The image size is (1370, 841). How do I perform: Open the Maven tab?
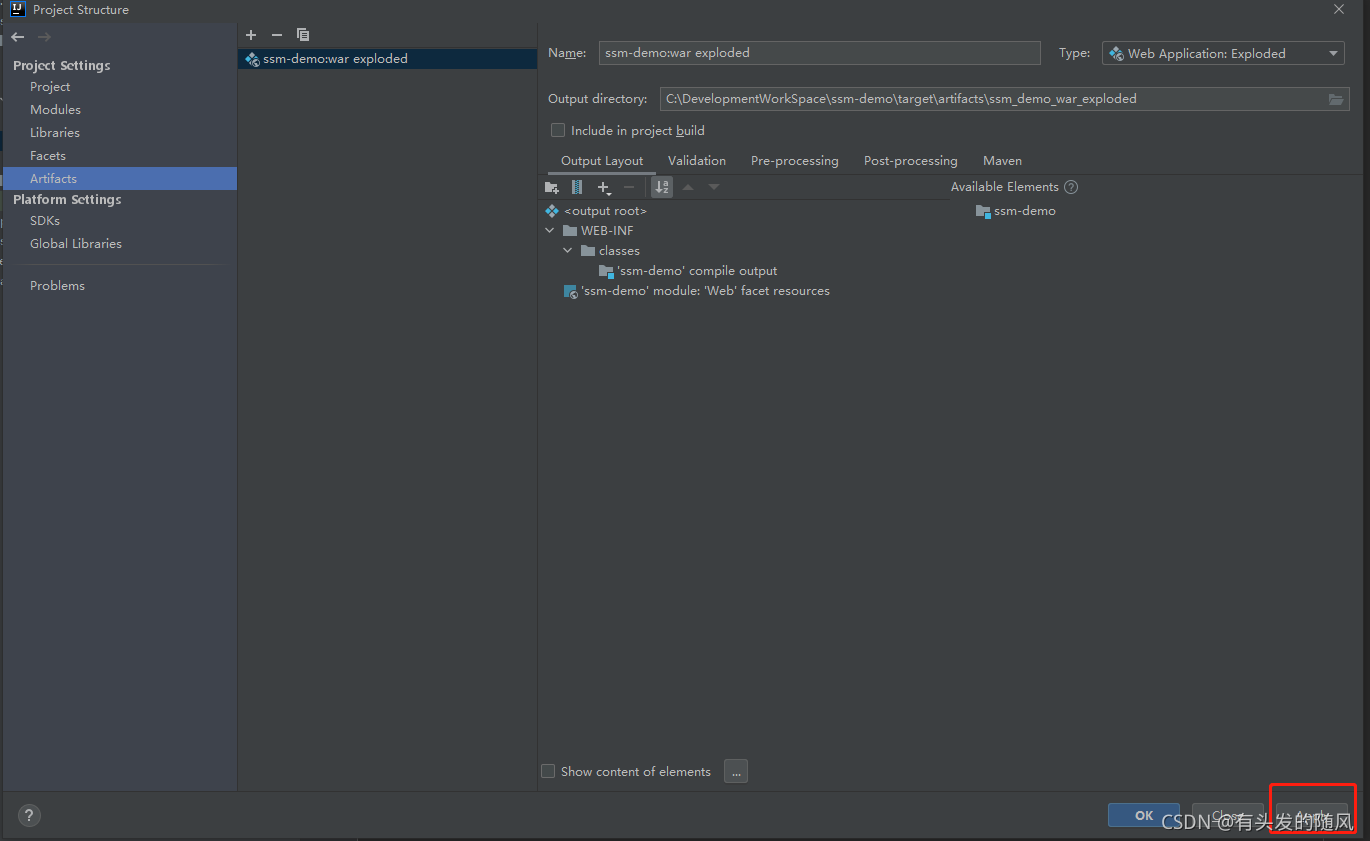(1002, 160)
